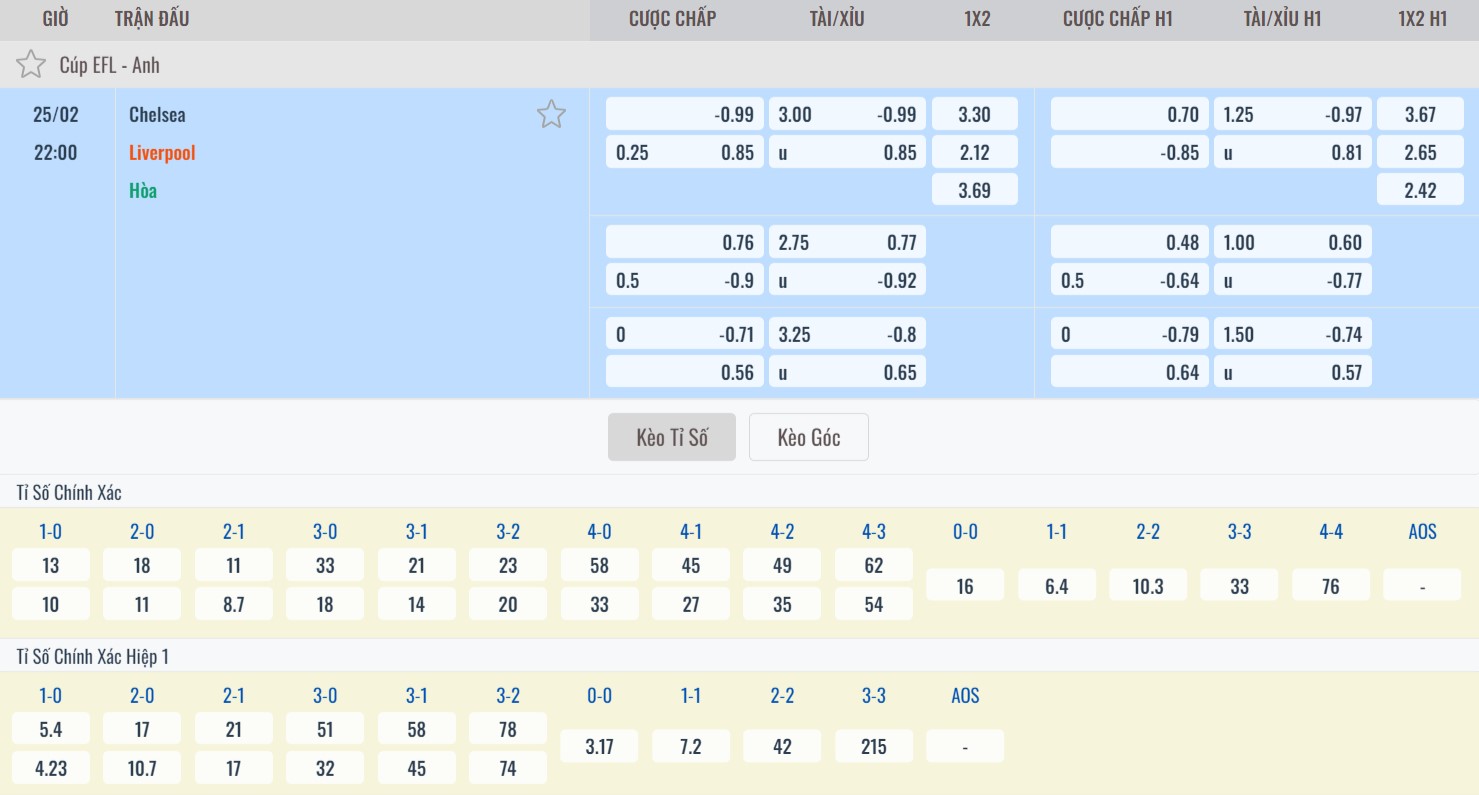Select full-time correct score 1-1 at 6.4
Screen dimensions: 1479x795
pos(1056,585)
